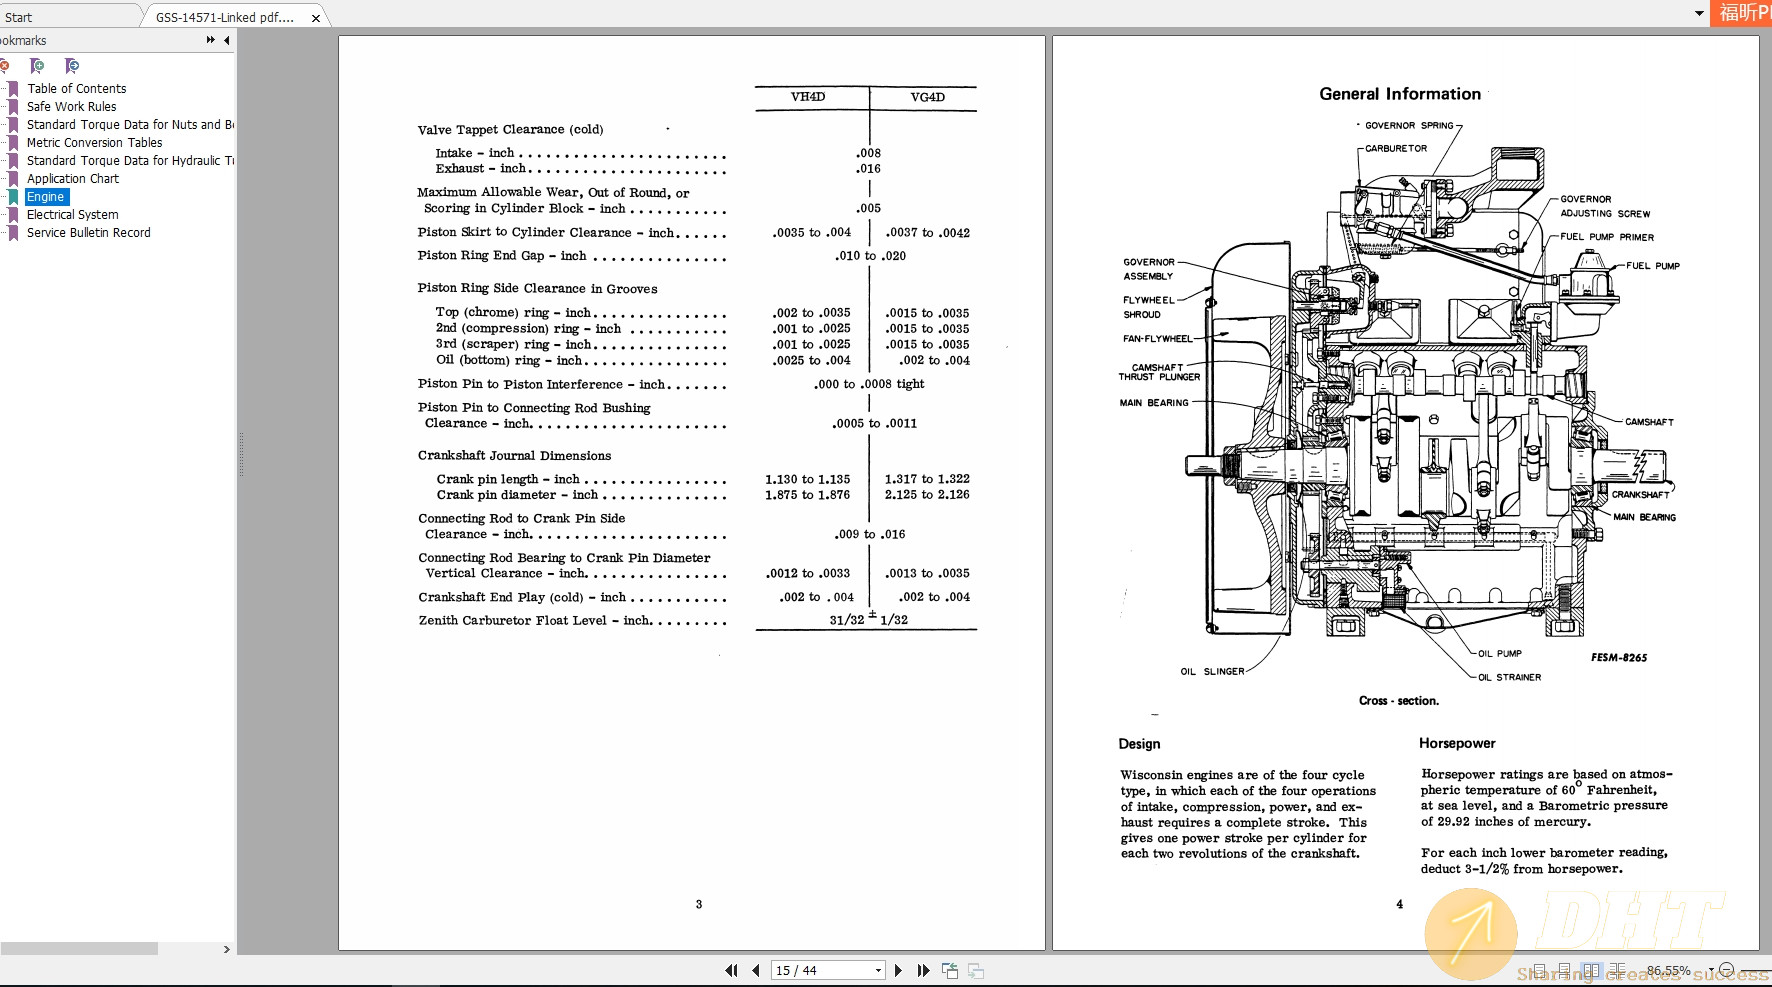The height and width of the screenshot is (987, 1772).
Task: Go to the last page
Action: (923, 970)
